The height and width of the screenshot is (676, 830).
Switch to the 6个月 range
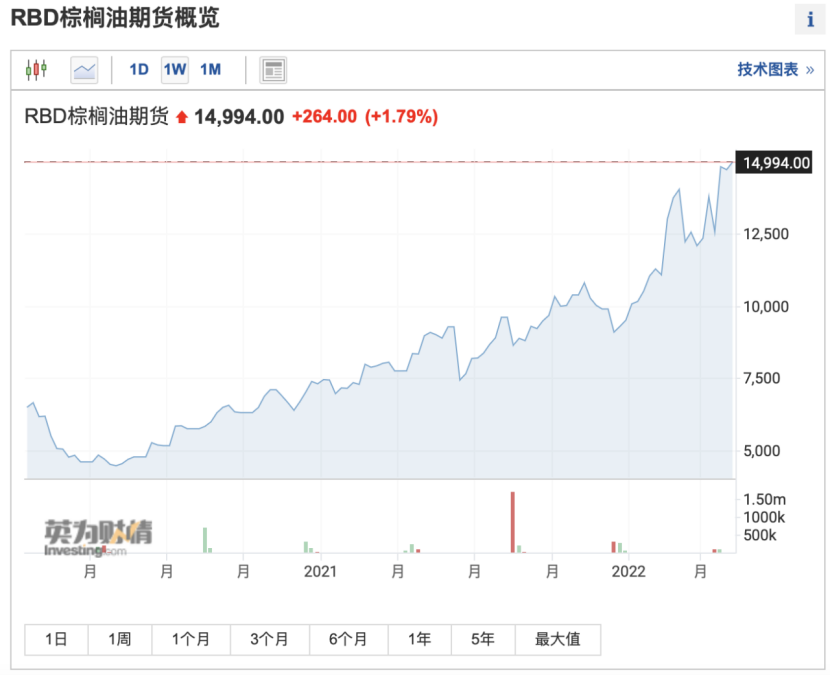pos(348,640)
